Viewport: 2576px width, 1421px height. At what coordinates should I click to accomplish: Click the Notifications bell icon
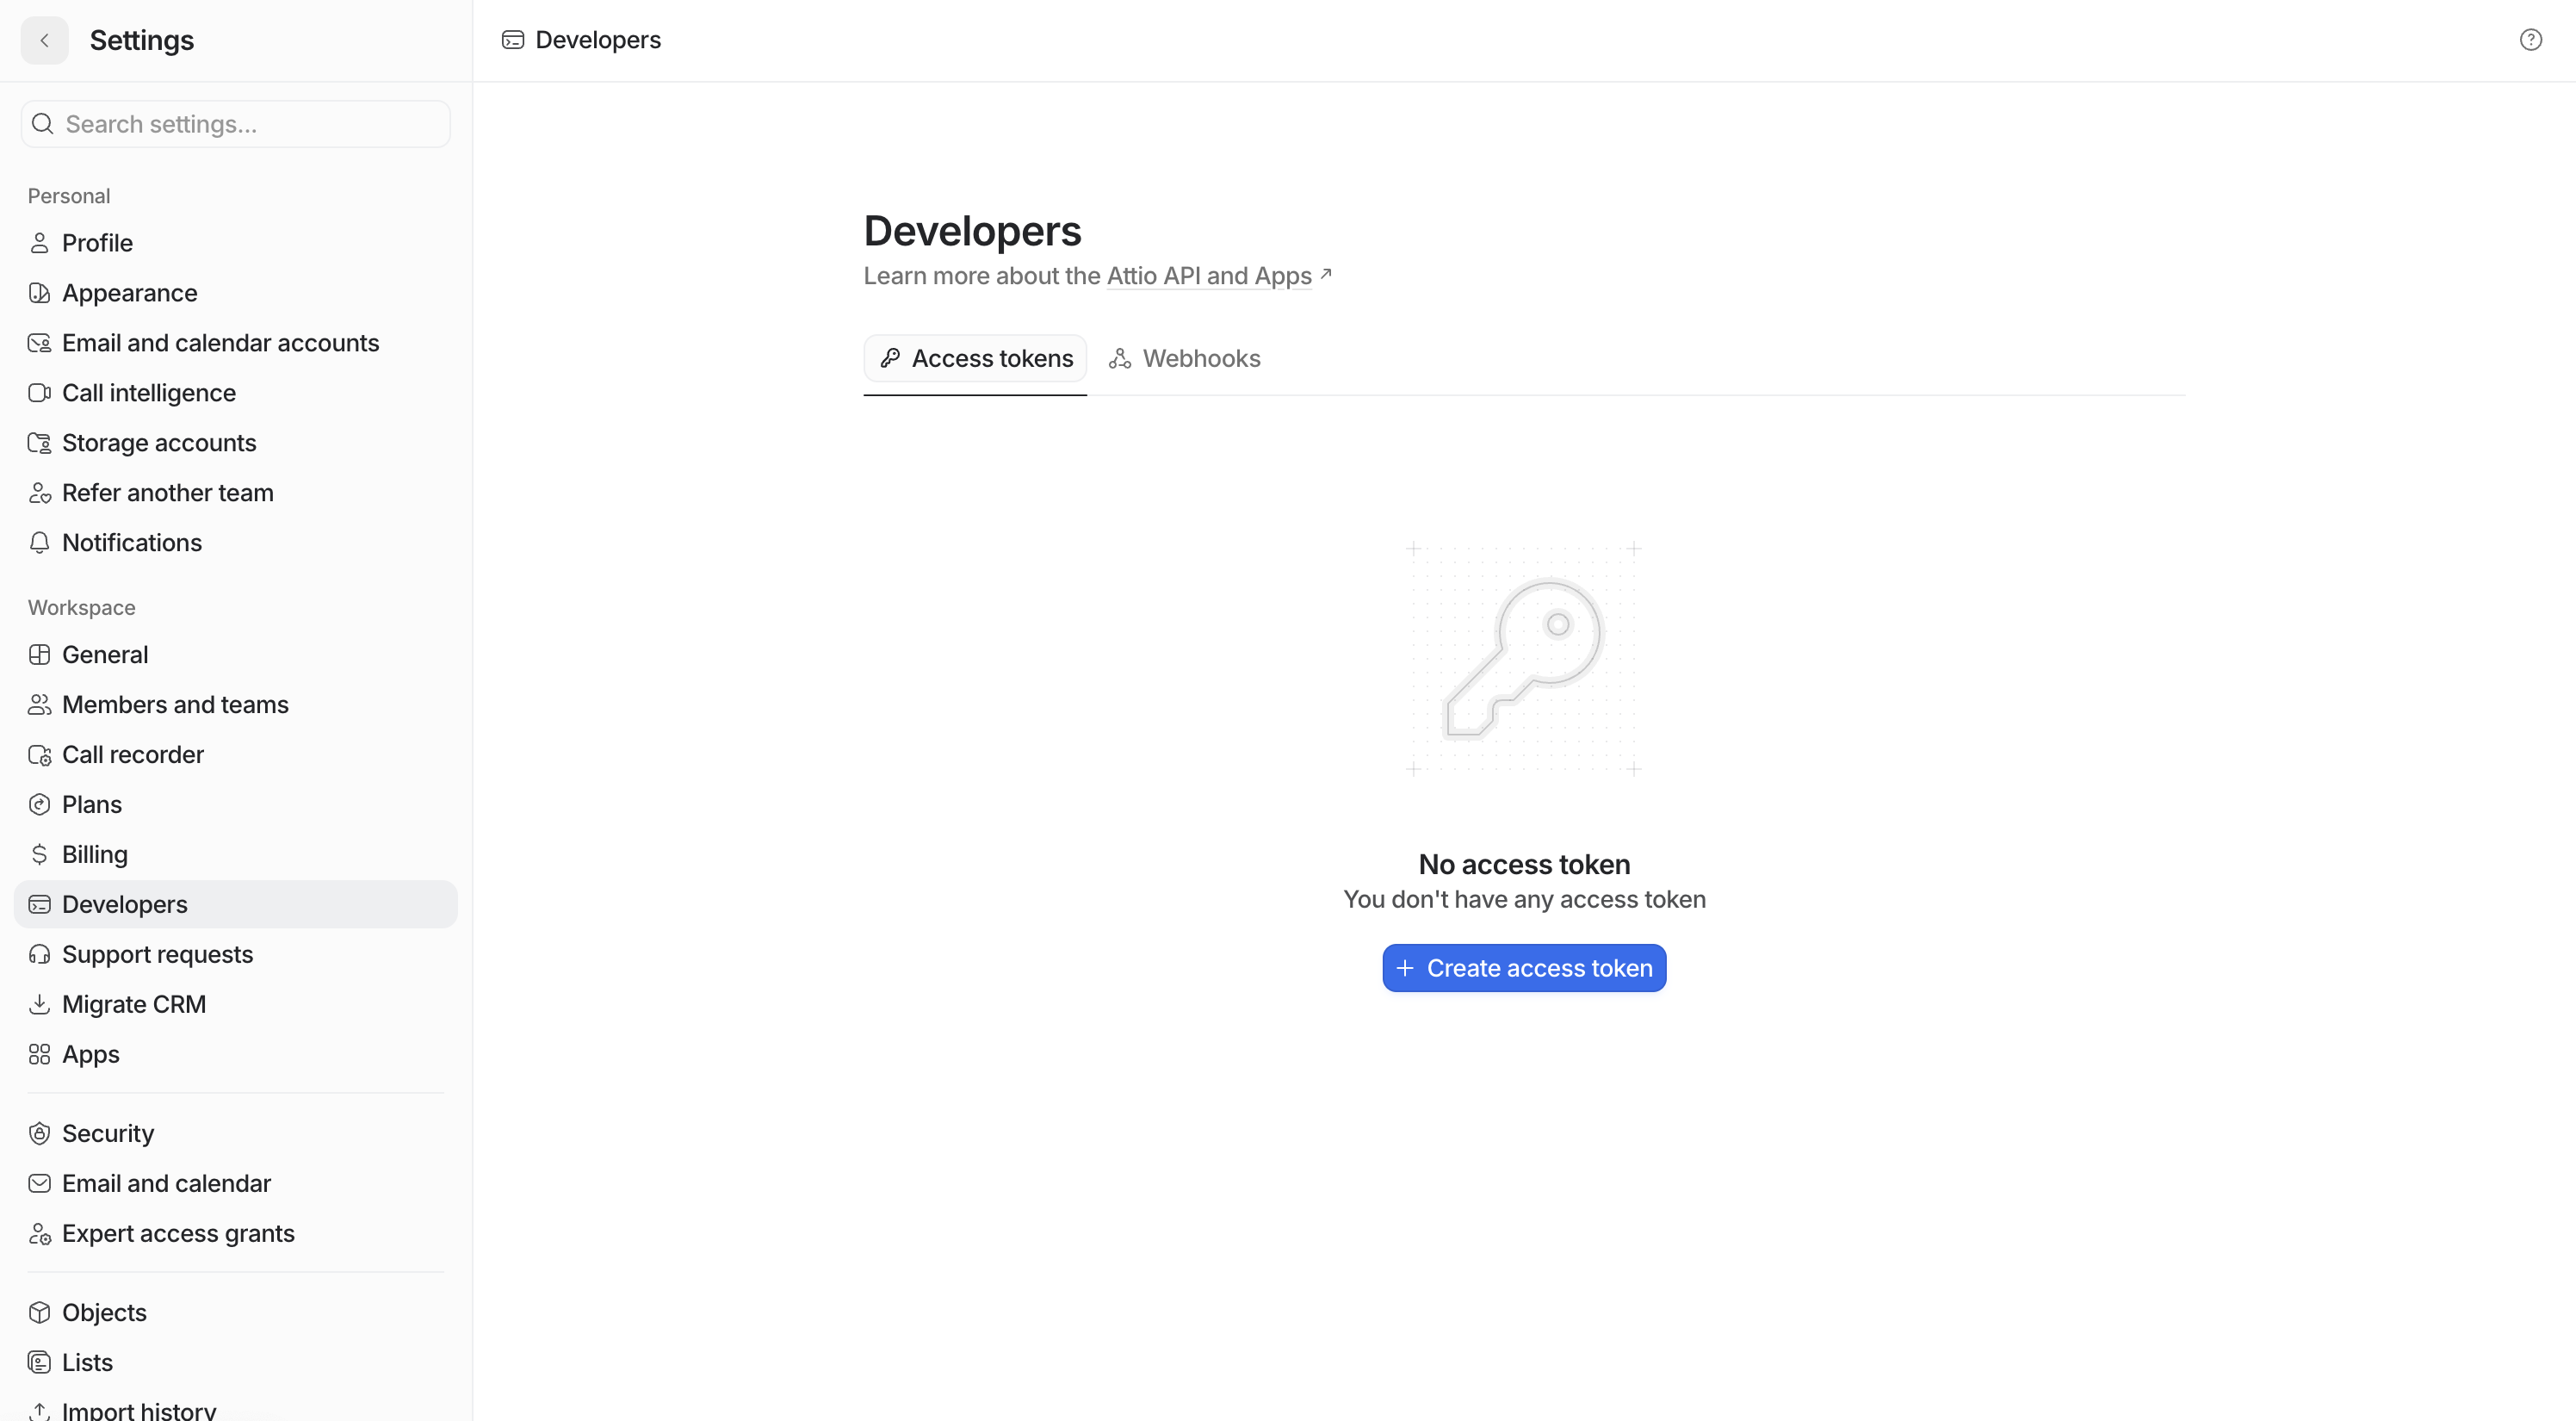click(39, 543)
